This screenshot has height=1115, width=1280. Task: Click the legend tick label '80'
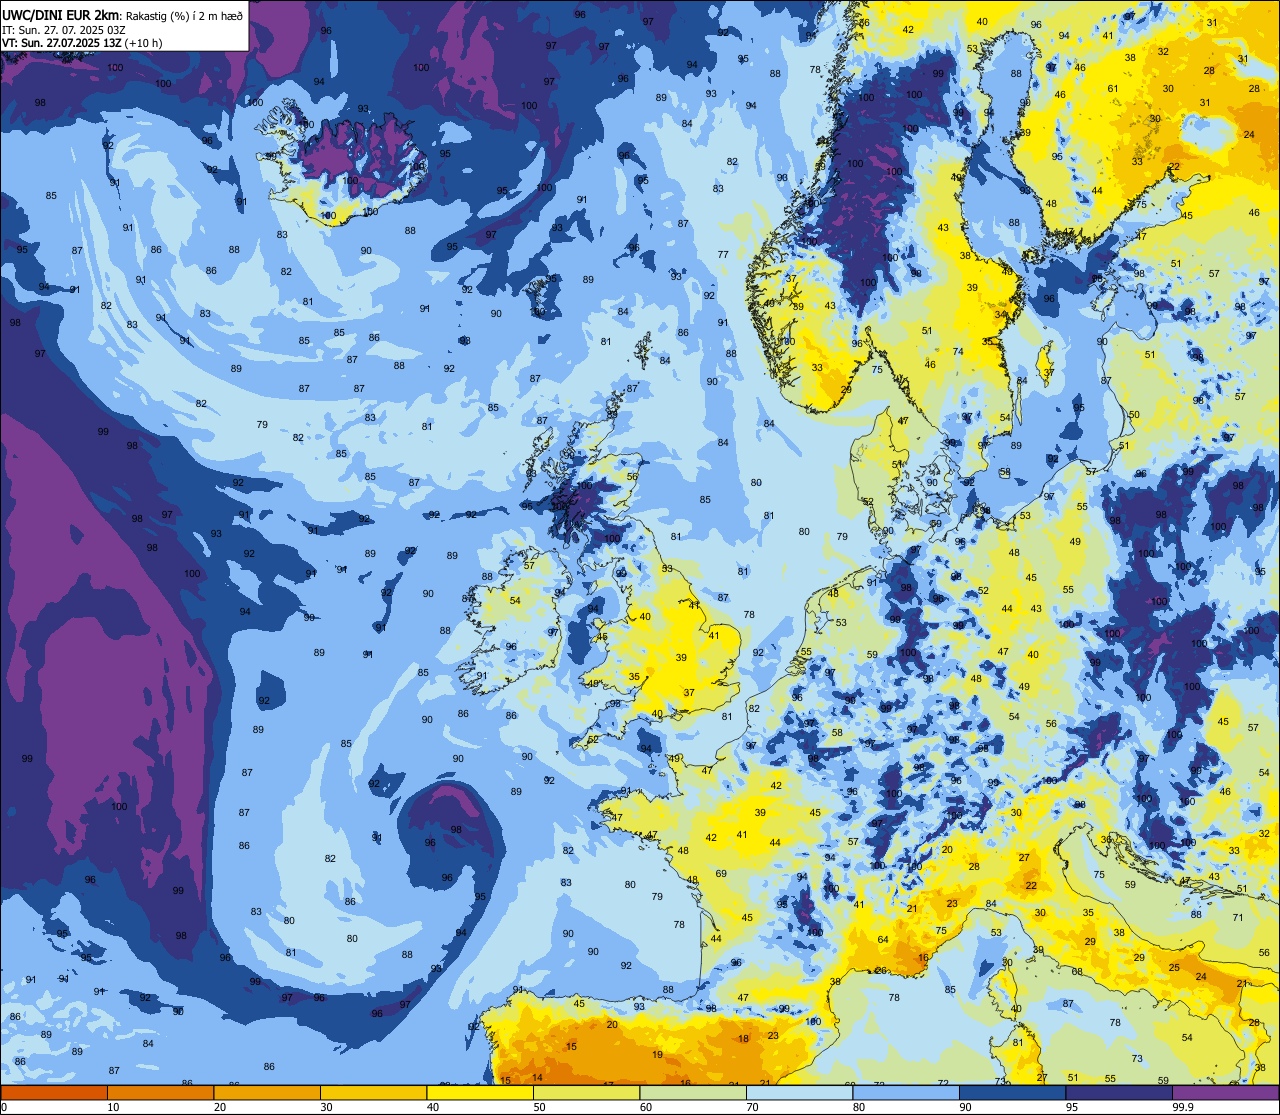[859, 1108]
